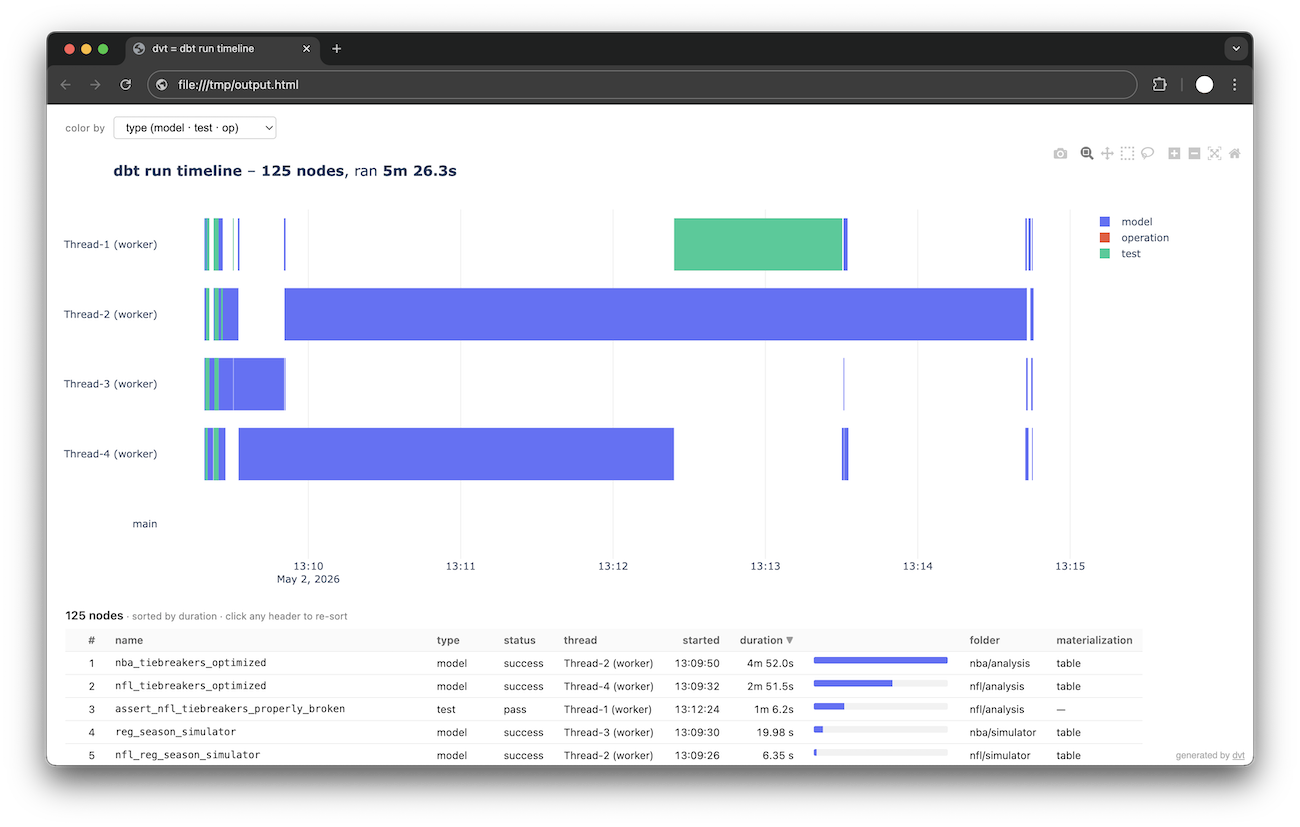Click the nba/simulator folder cell
Viewport: 1300px width, 827px height.
tap(1003, 732)
